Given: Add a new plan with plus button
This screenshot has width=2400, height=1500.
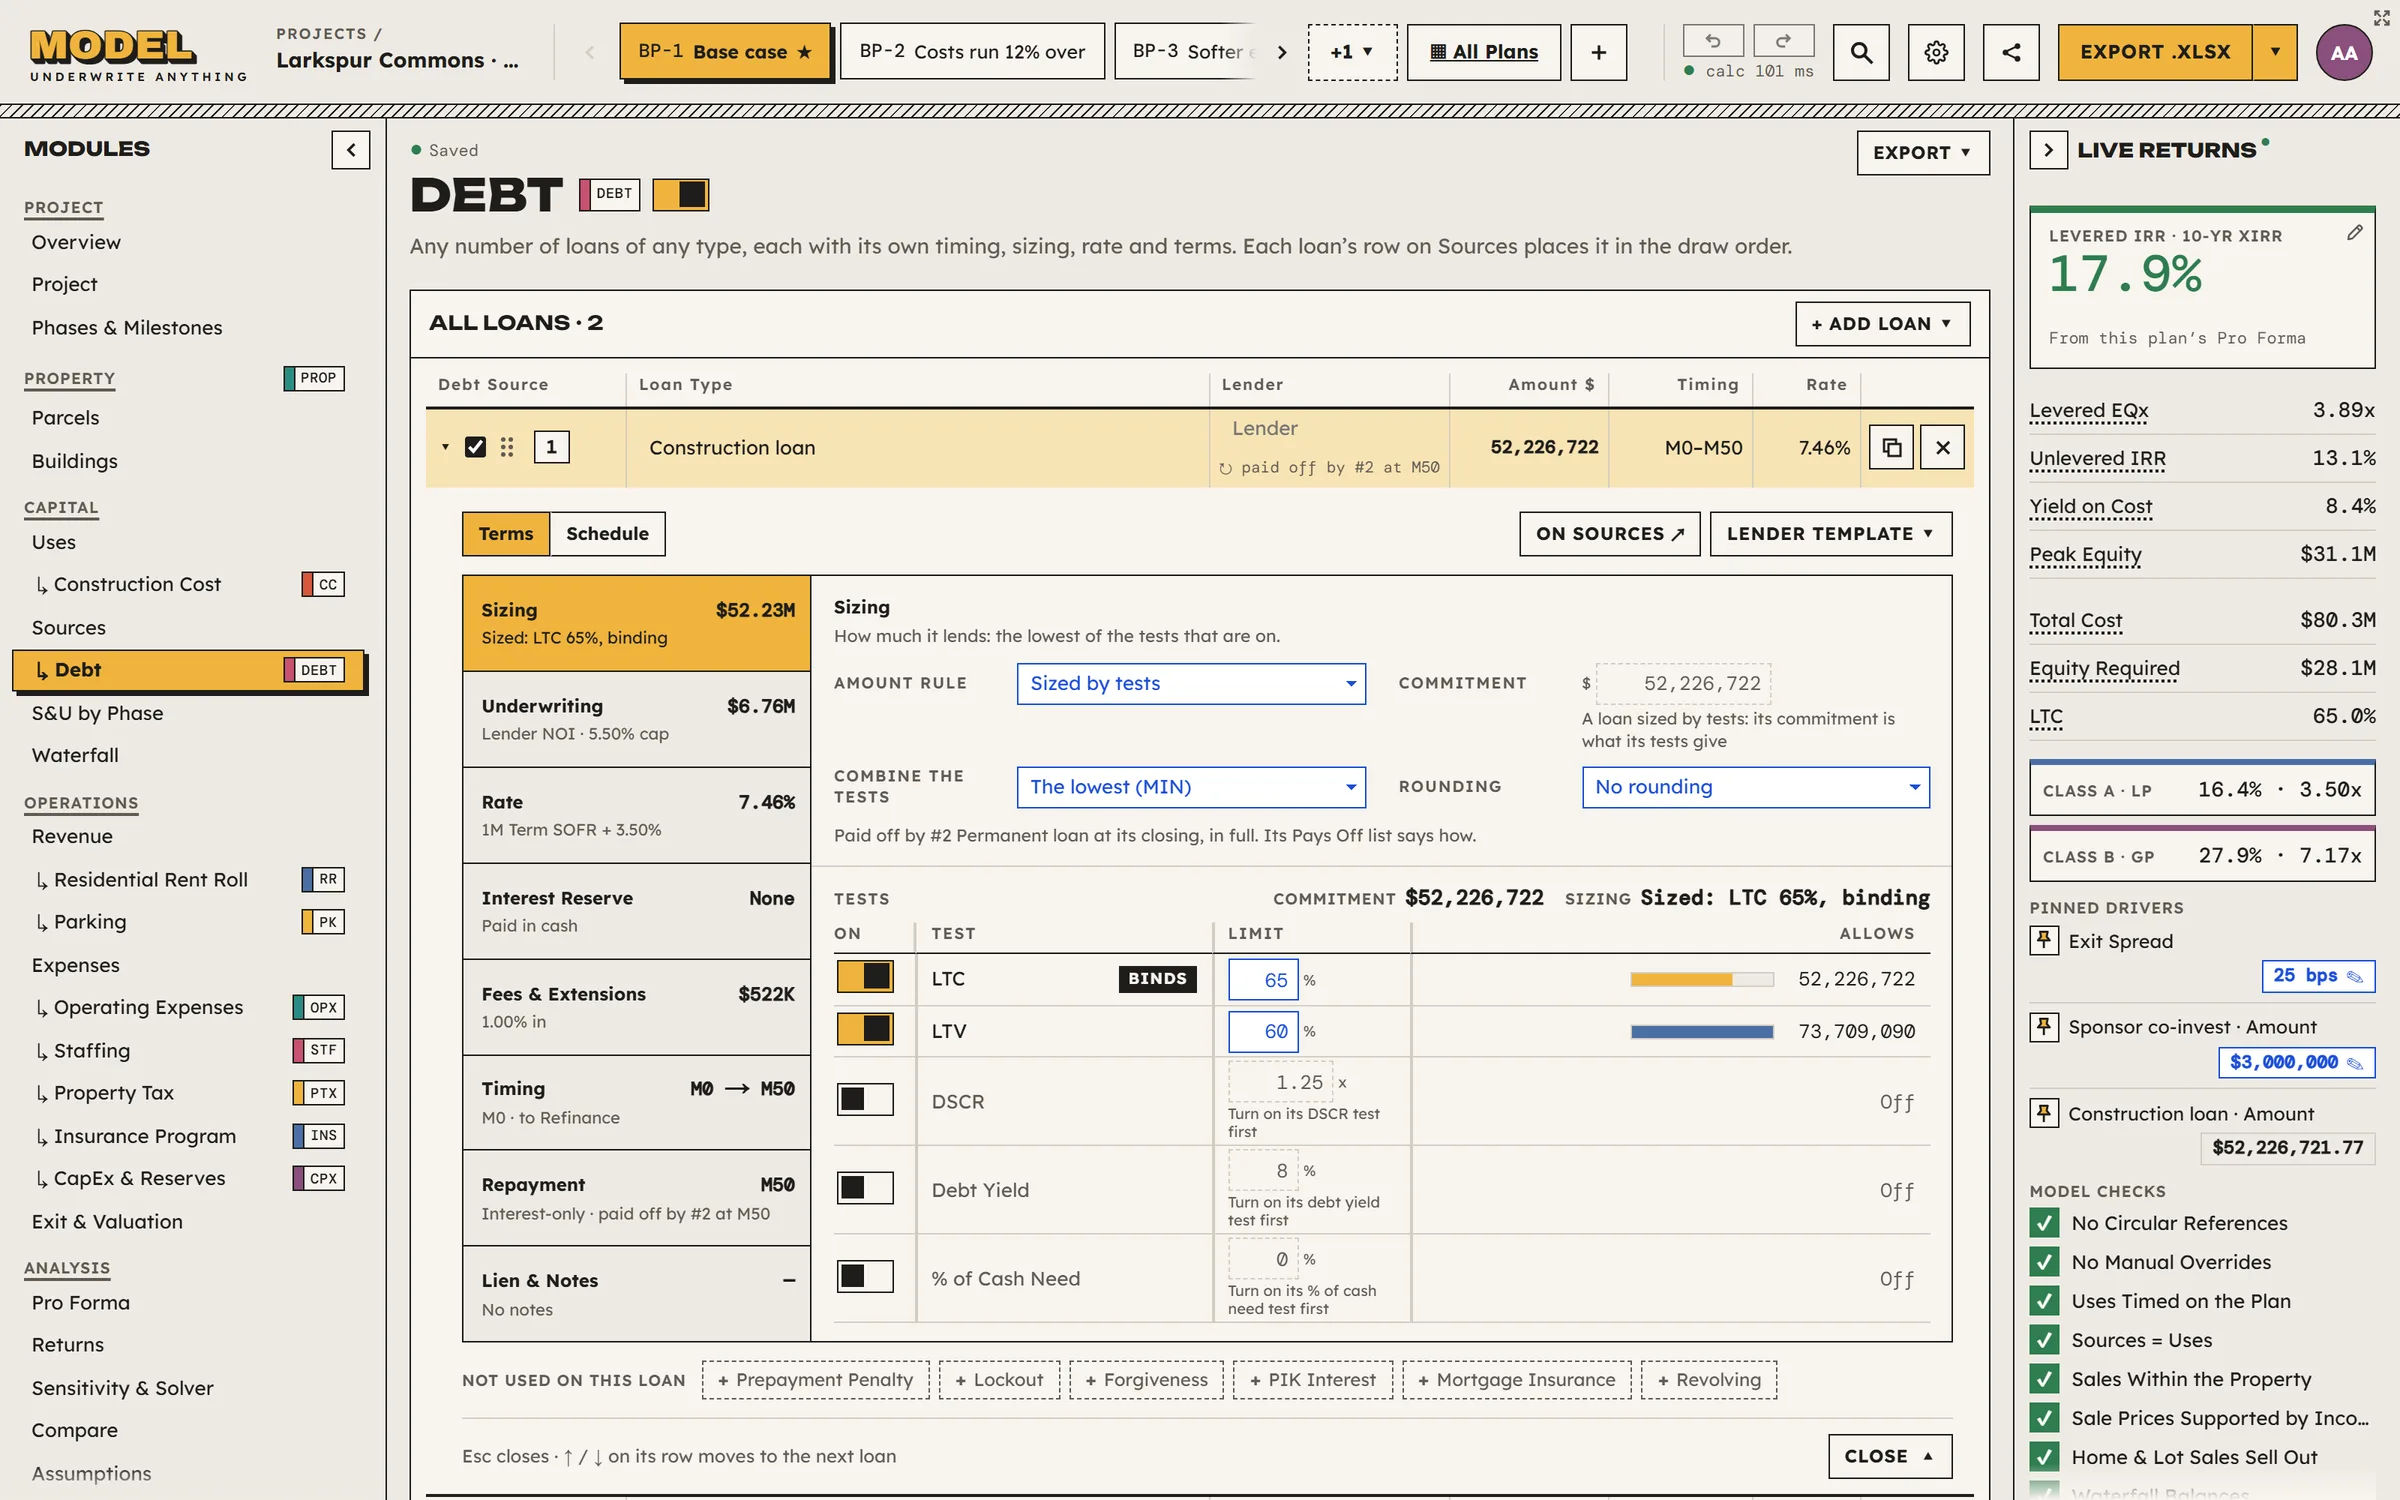Looking at the screenshot, I should click(1598, 52).
